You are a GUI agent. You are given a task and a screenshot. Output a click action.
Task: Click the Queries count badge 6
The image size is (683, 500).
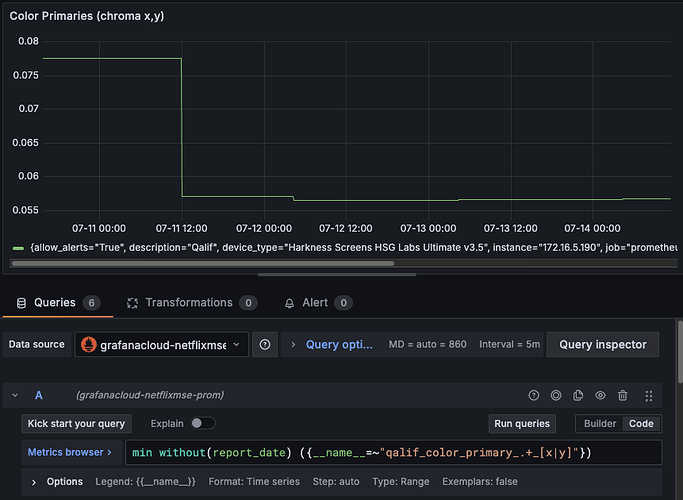(91, 303)
